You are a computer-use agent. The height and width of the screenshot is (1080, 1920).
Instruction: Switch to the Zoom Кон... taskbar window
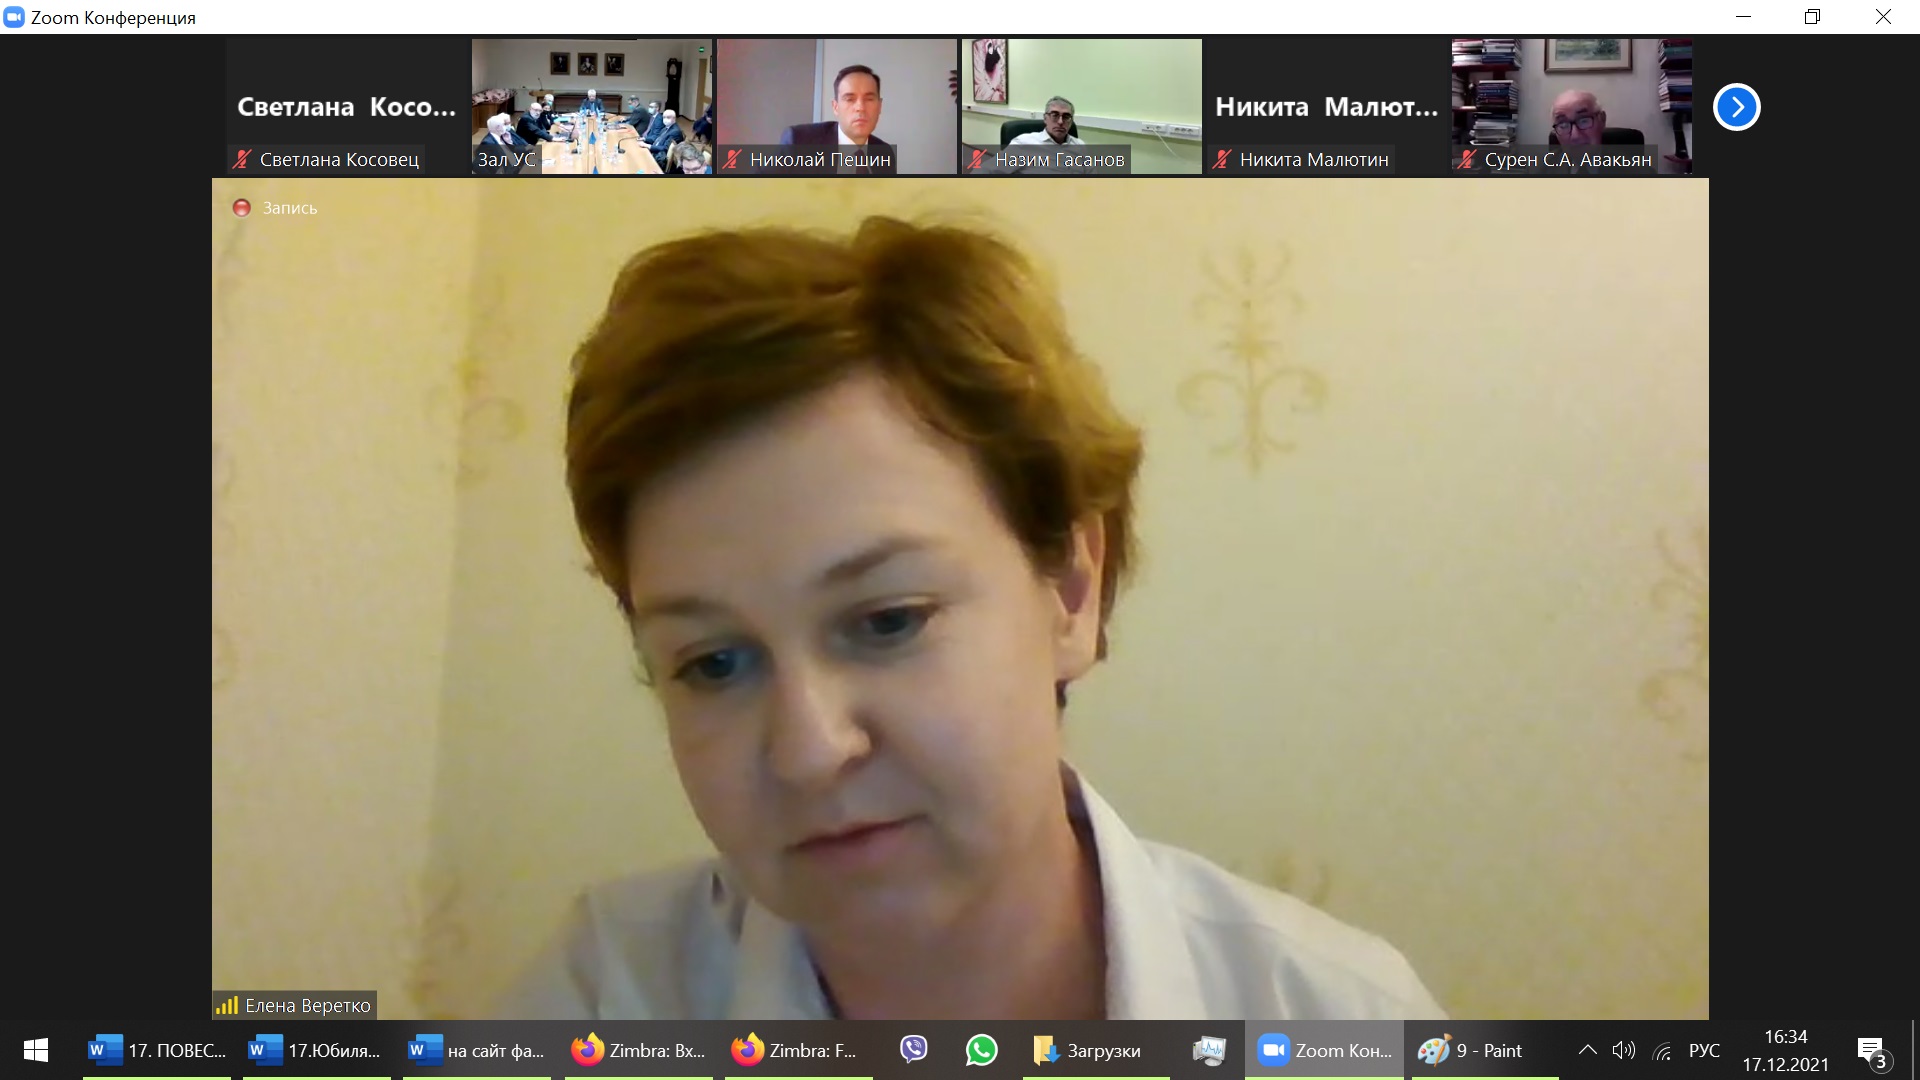1324,1050
